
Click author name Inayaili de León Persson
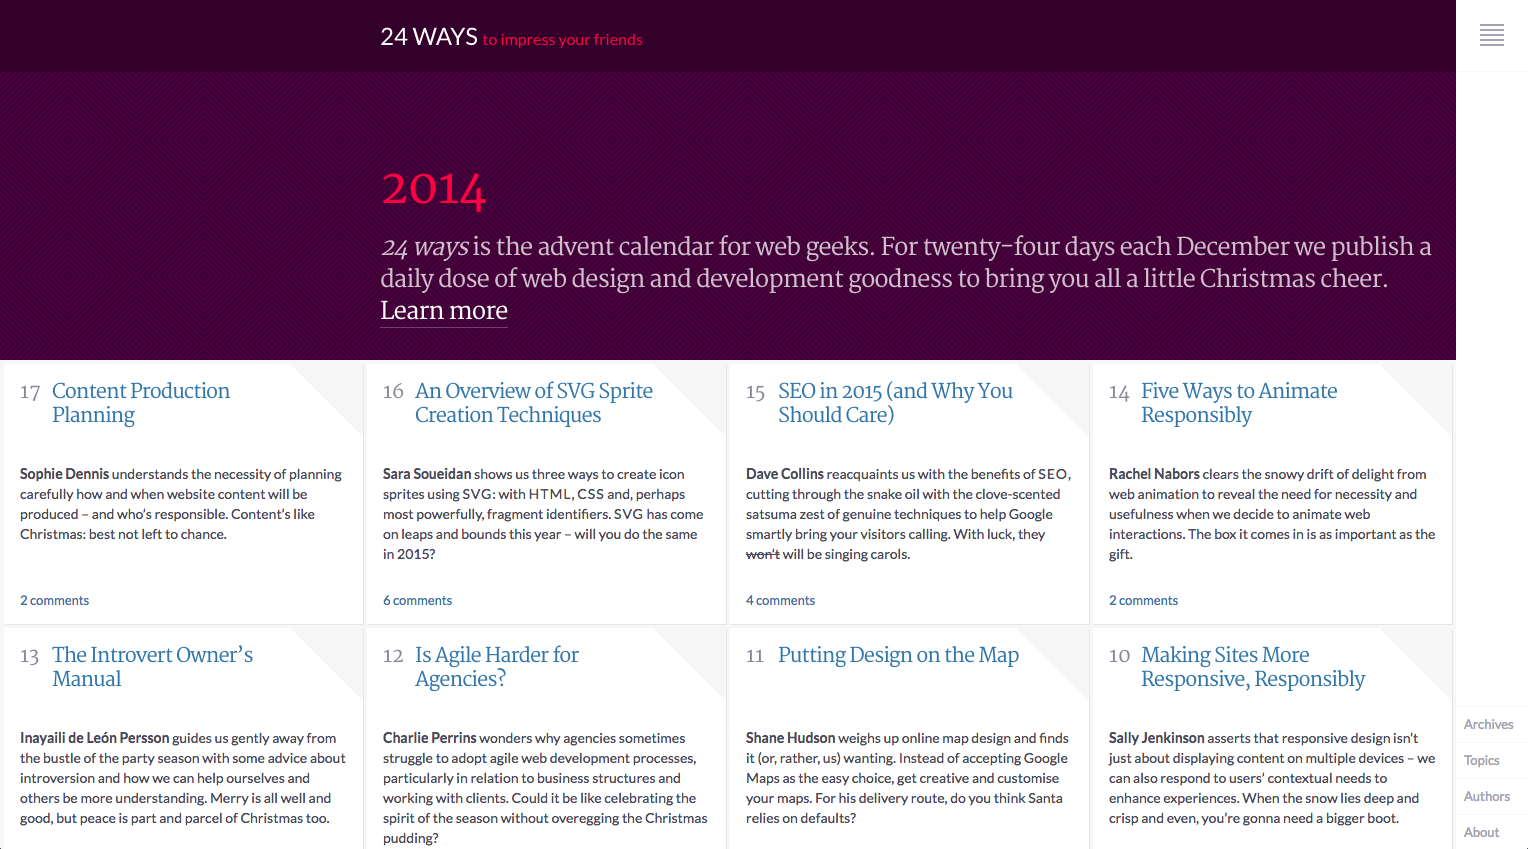(x=95, y=738)
